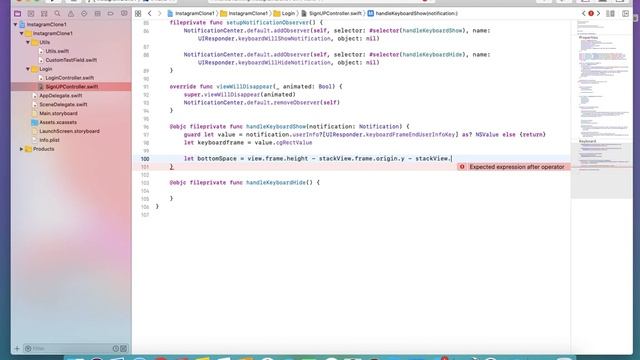Go forward in editor history
This screenshot has width=640, height=360.
point(160,13)
